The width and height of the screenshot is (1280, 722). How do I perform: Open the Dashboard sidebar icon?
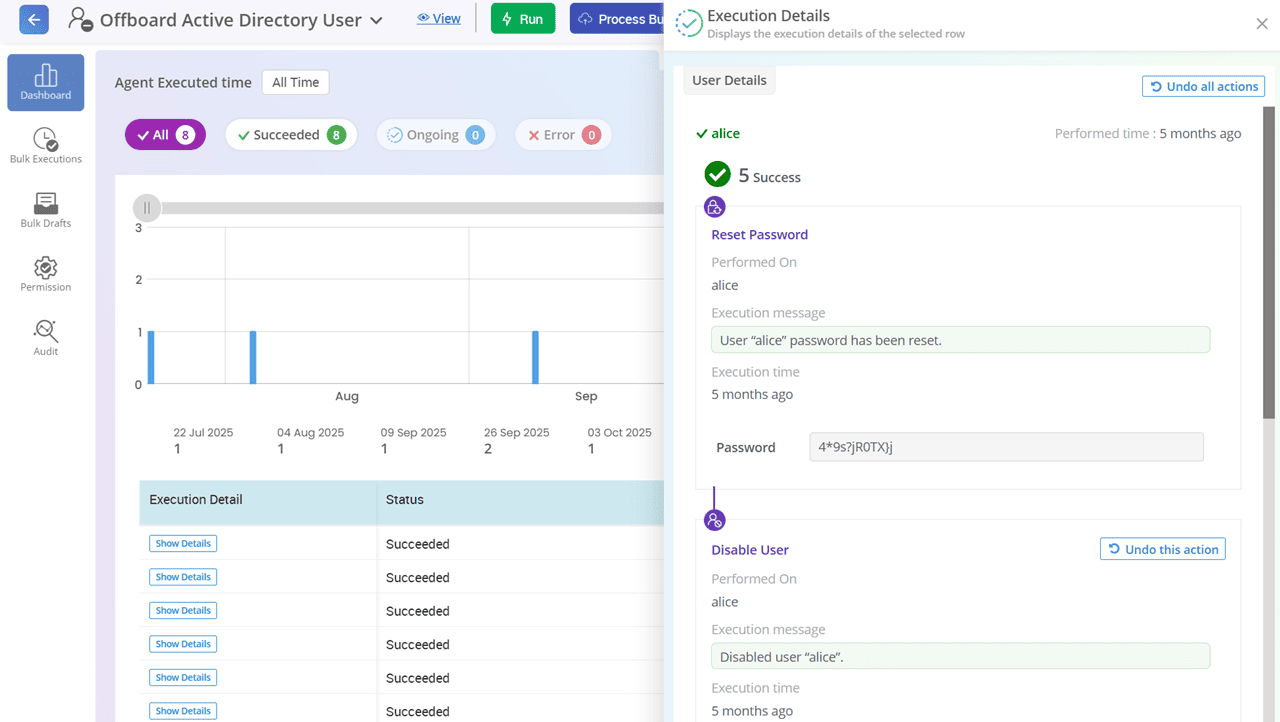point(46,82)
